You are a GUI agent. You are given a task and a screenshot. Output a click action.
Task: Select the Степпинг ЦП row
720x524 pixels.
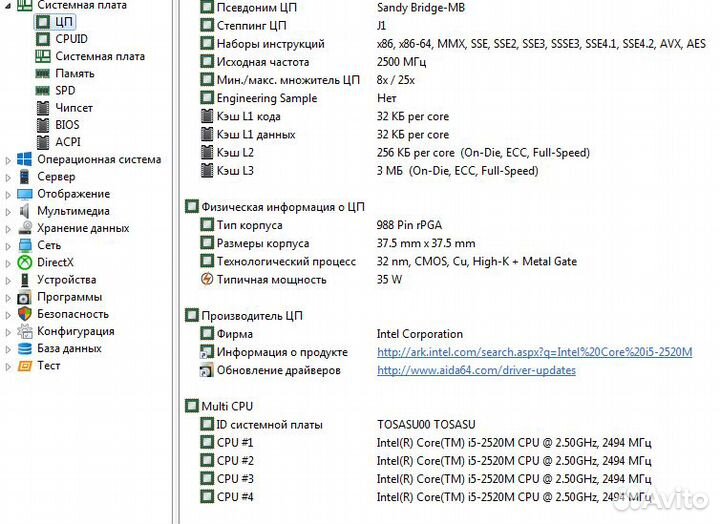(x=294, y=25)
